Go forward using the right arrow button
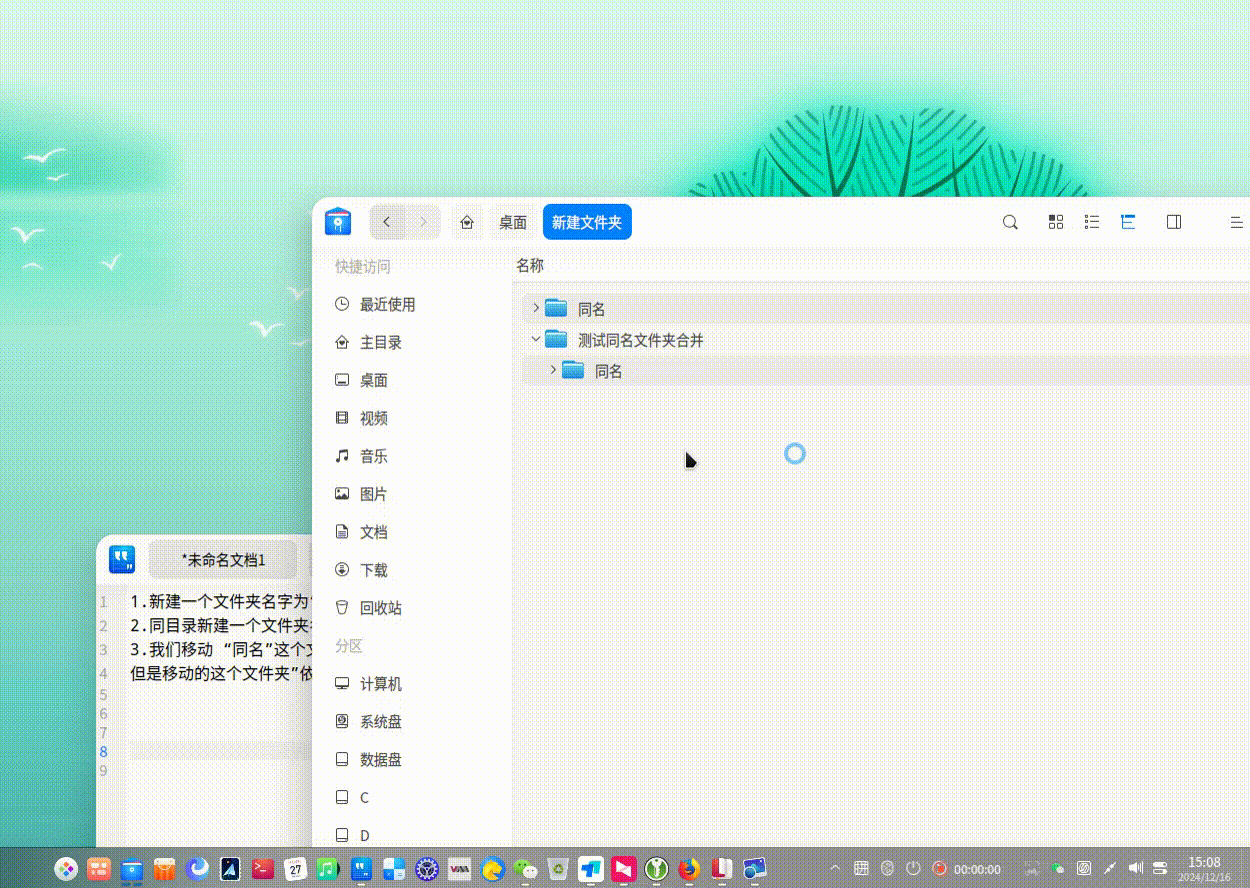This screenshot has width=1250, height=888. pyautogui.click(x=424, y=222)
